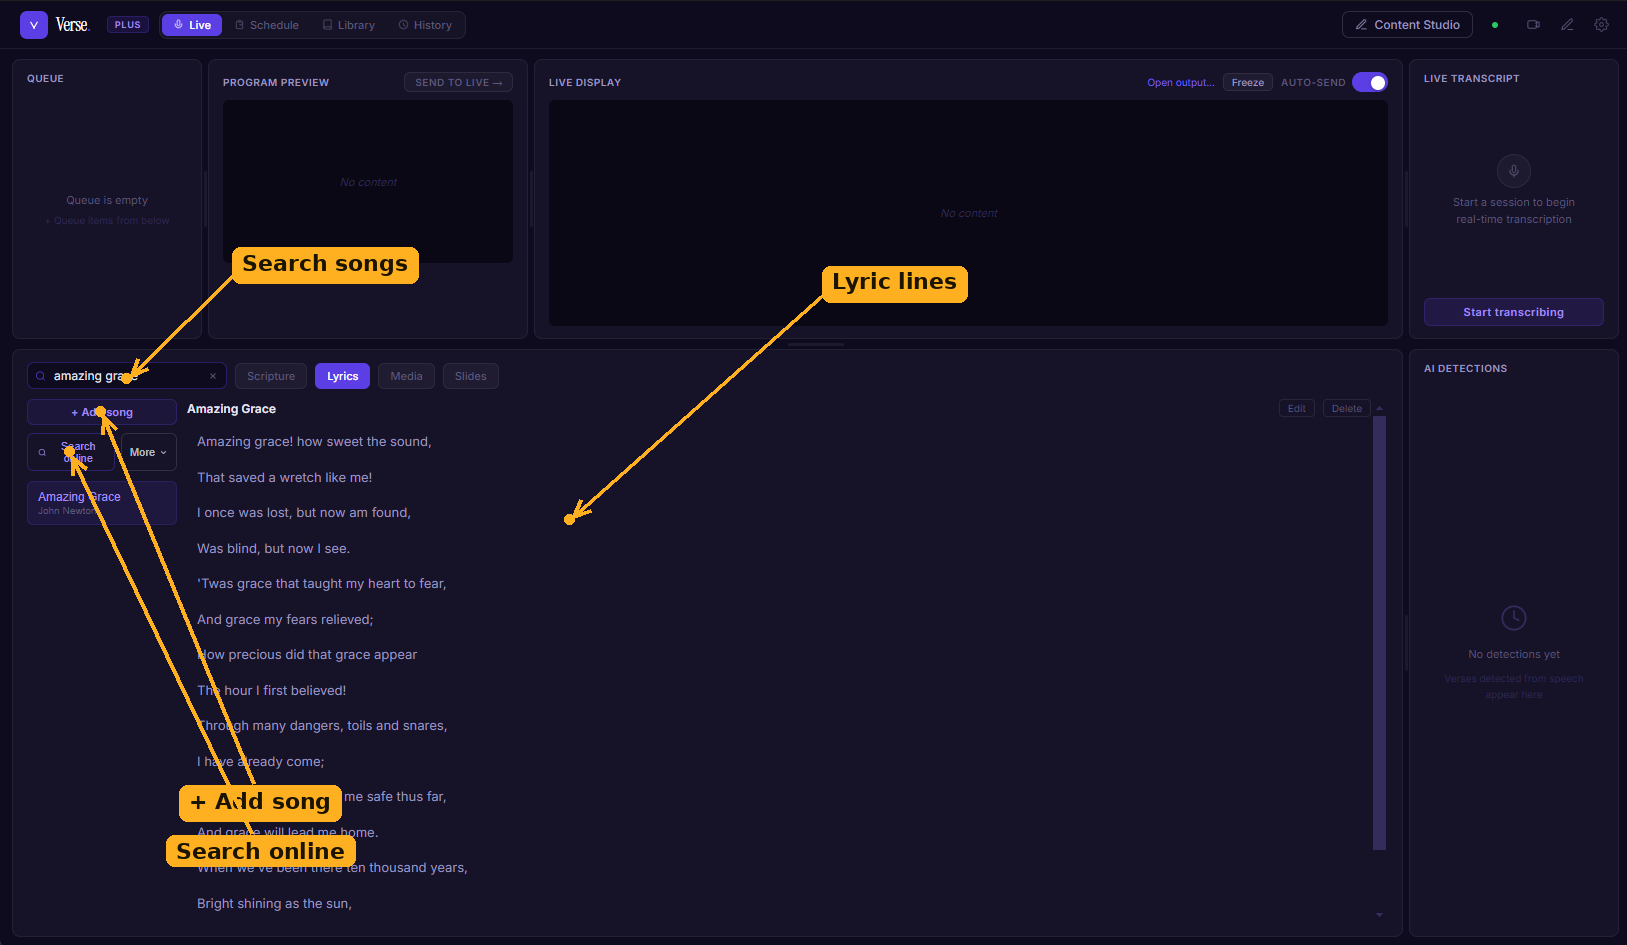
Task: Click the live display output area
Action: [x=968, y=213]
